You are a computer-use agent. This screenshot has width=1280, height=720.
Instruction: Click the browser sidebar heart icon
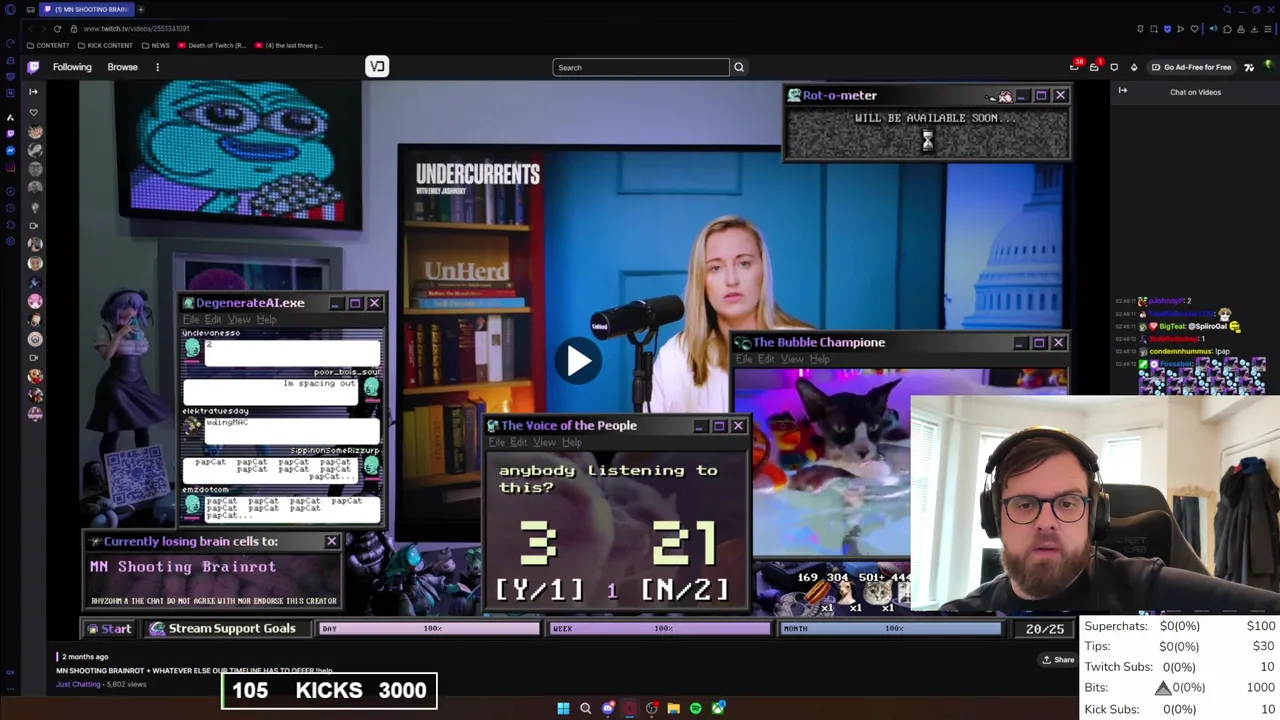[33, 113]
